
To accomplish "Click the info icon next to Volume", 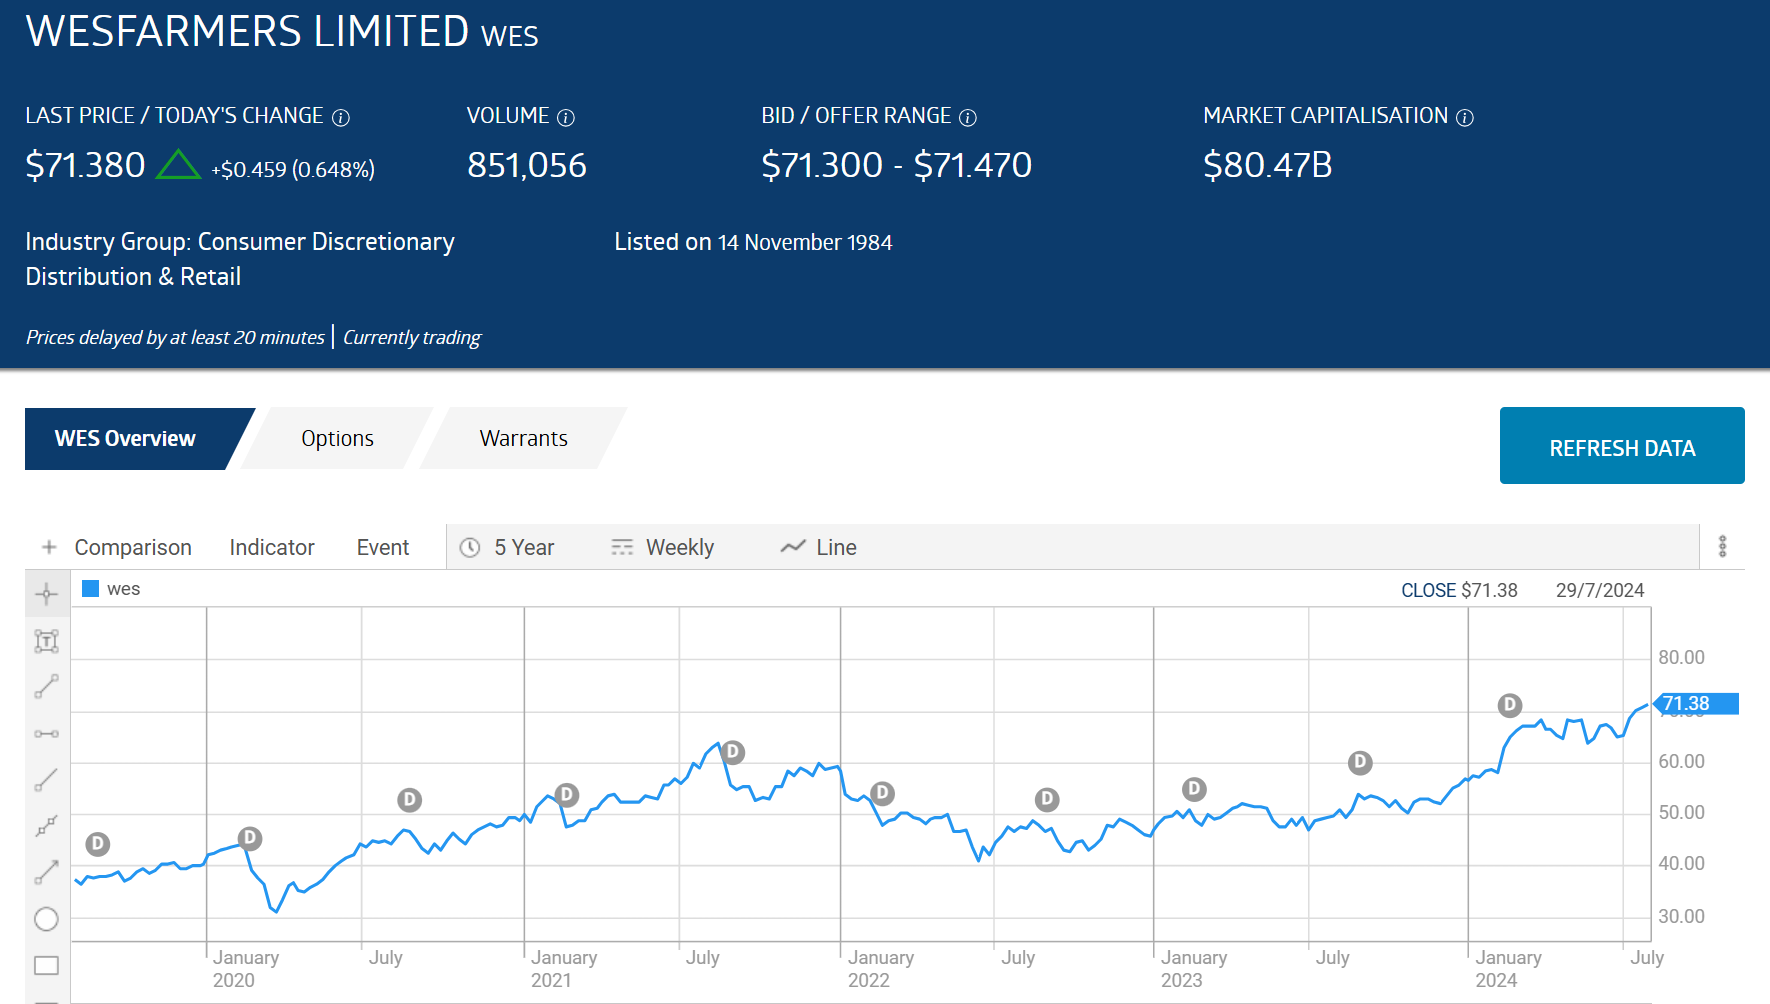I will pyautogui.click(x=566, y=118).
